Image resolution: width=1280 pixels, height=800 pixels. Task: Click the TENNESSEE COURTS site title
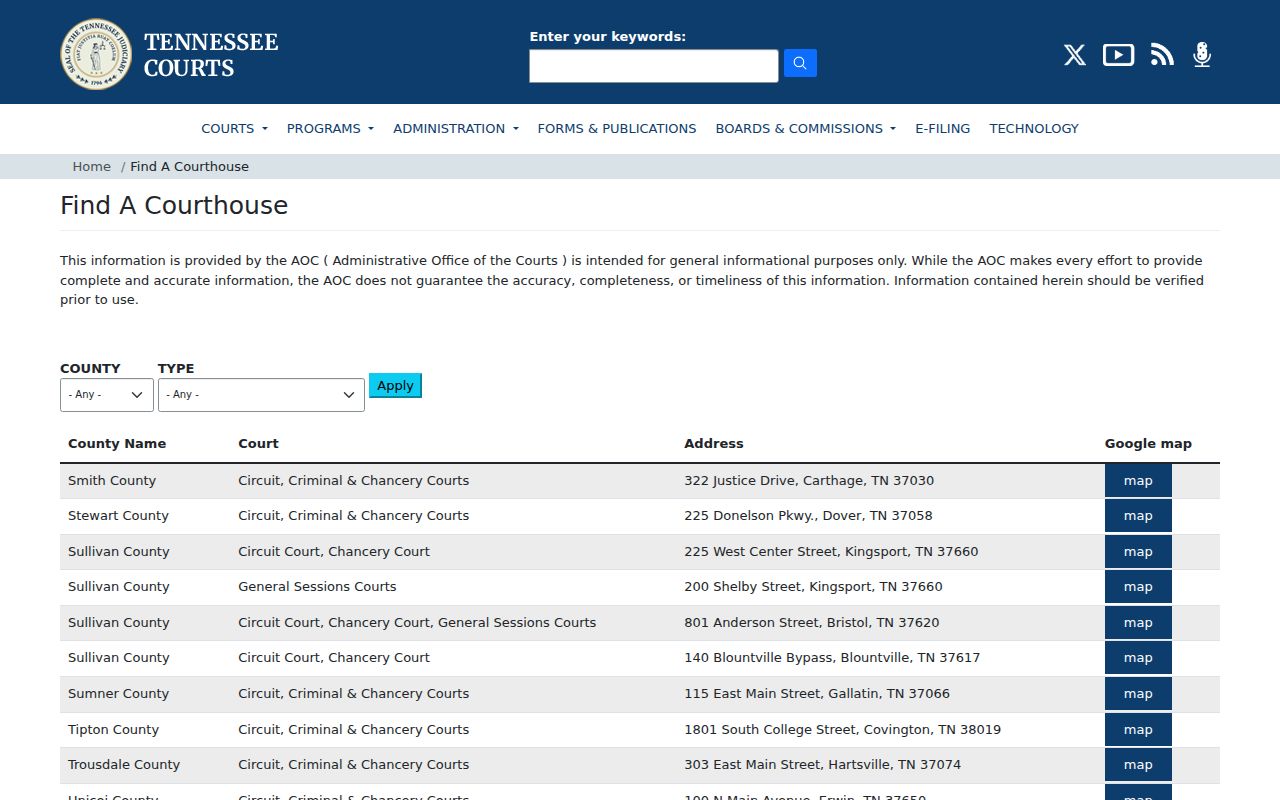pyautogui.click(x=211, y=55)
